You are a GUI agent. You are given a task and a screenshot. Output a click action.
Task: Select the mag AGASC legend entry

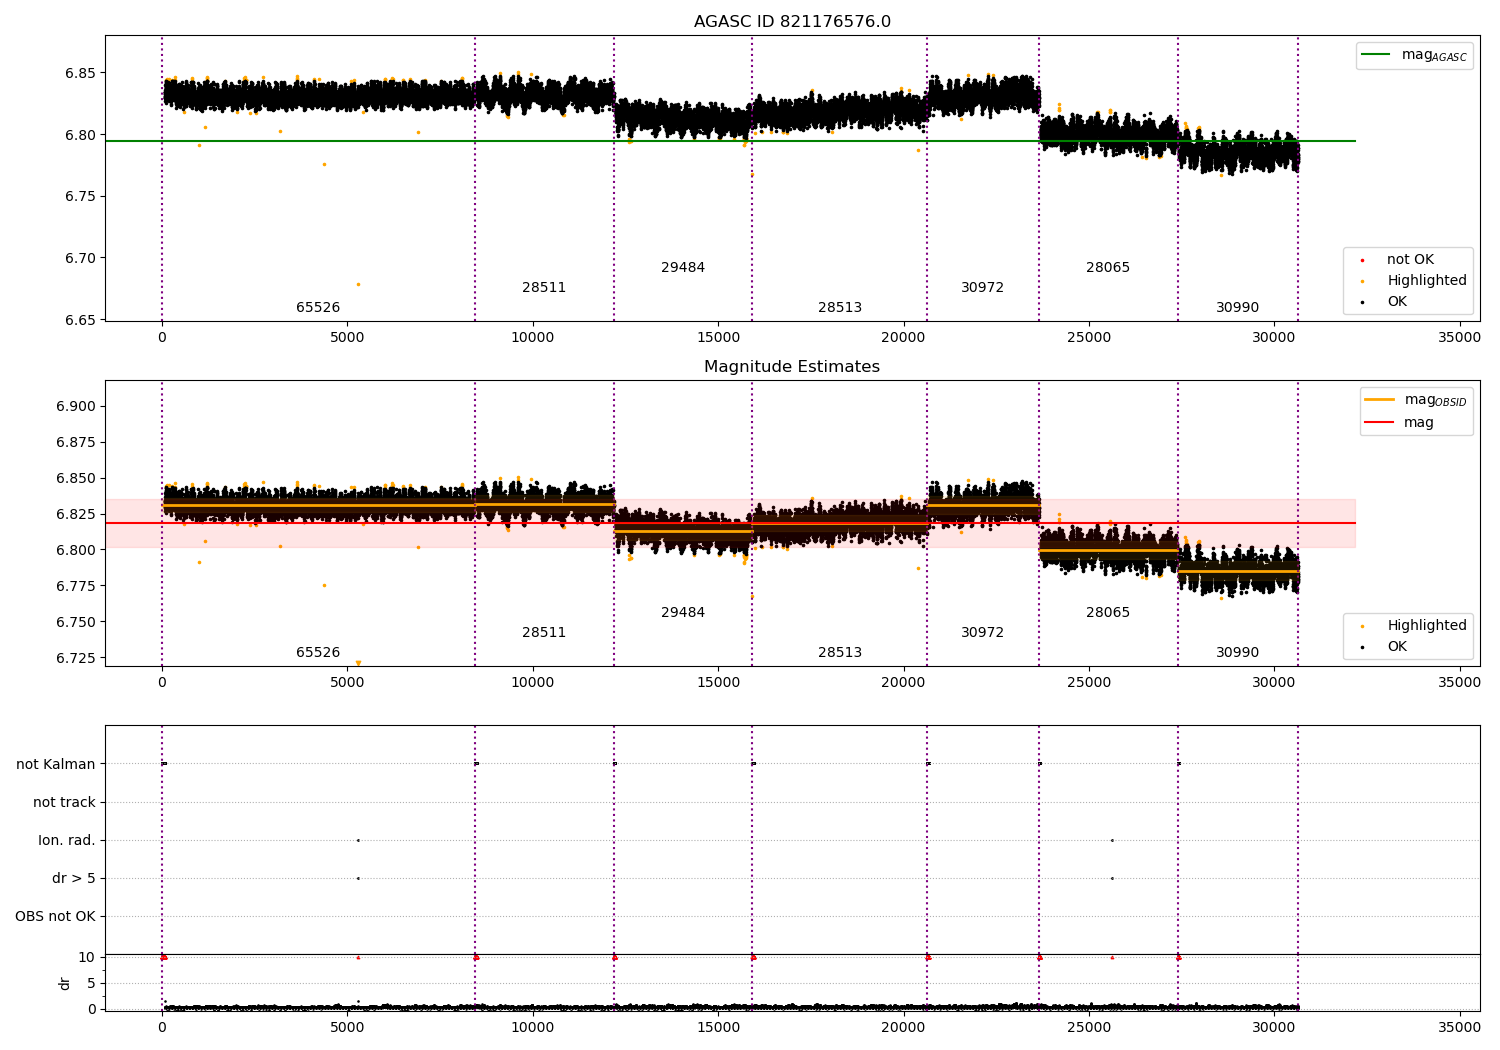click(1414, 55)
